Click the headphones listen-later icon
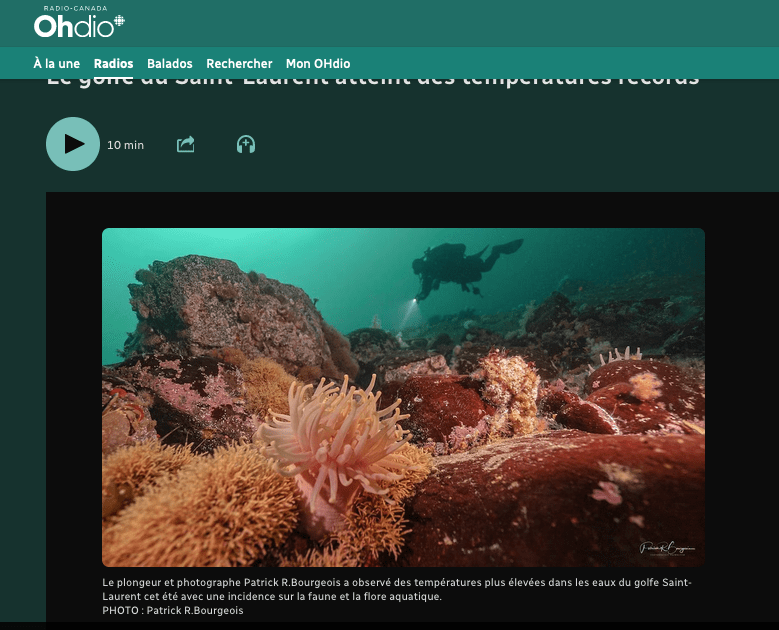The image size is (779, 630). [x=246, y=145]
